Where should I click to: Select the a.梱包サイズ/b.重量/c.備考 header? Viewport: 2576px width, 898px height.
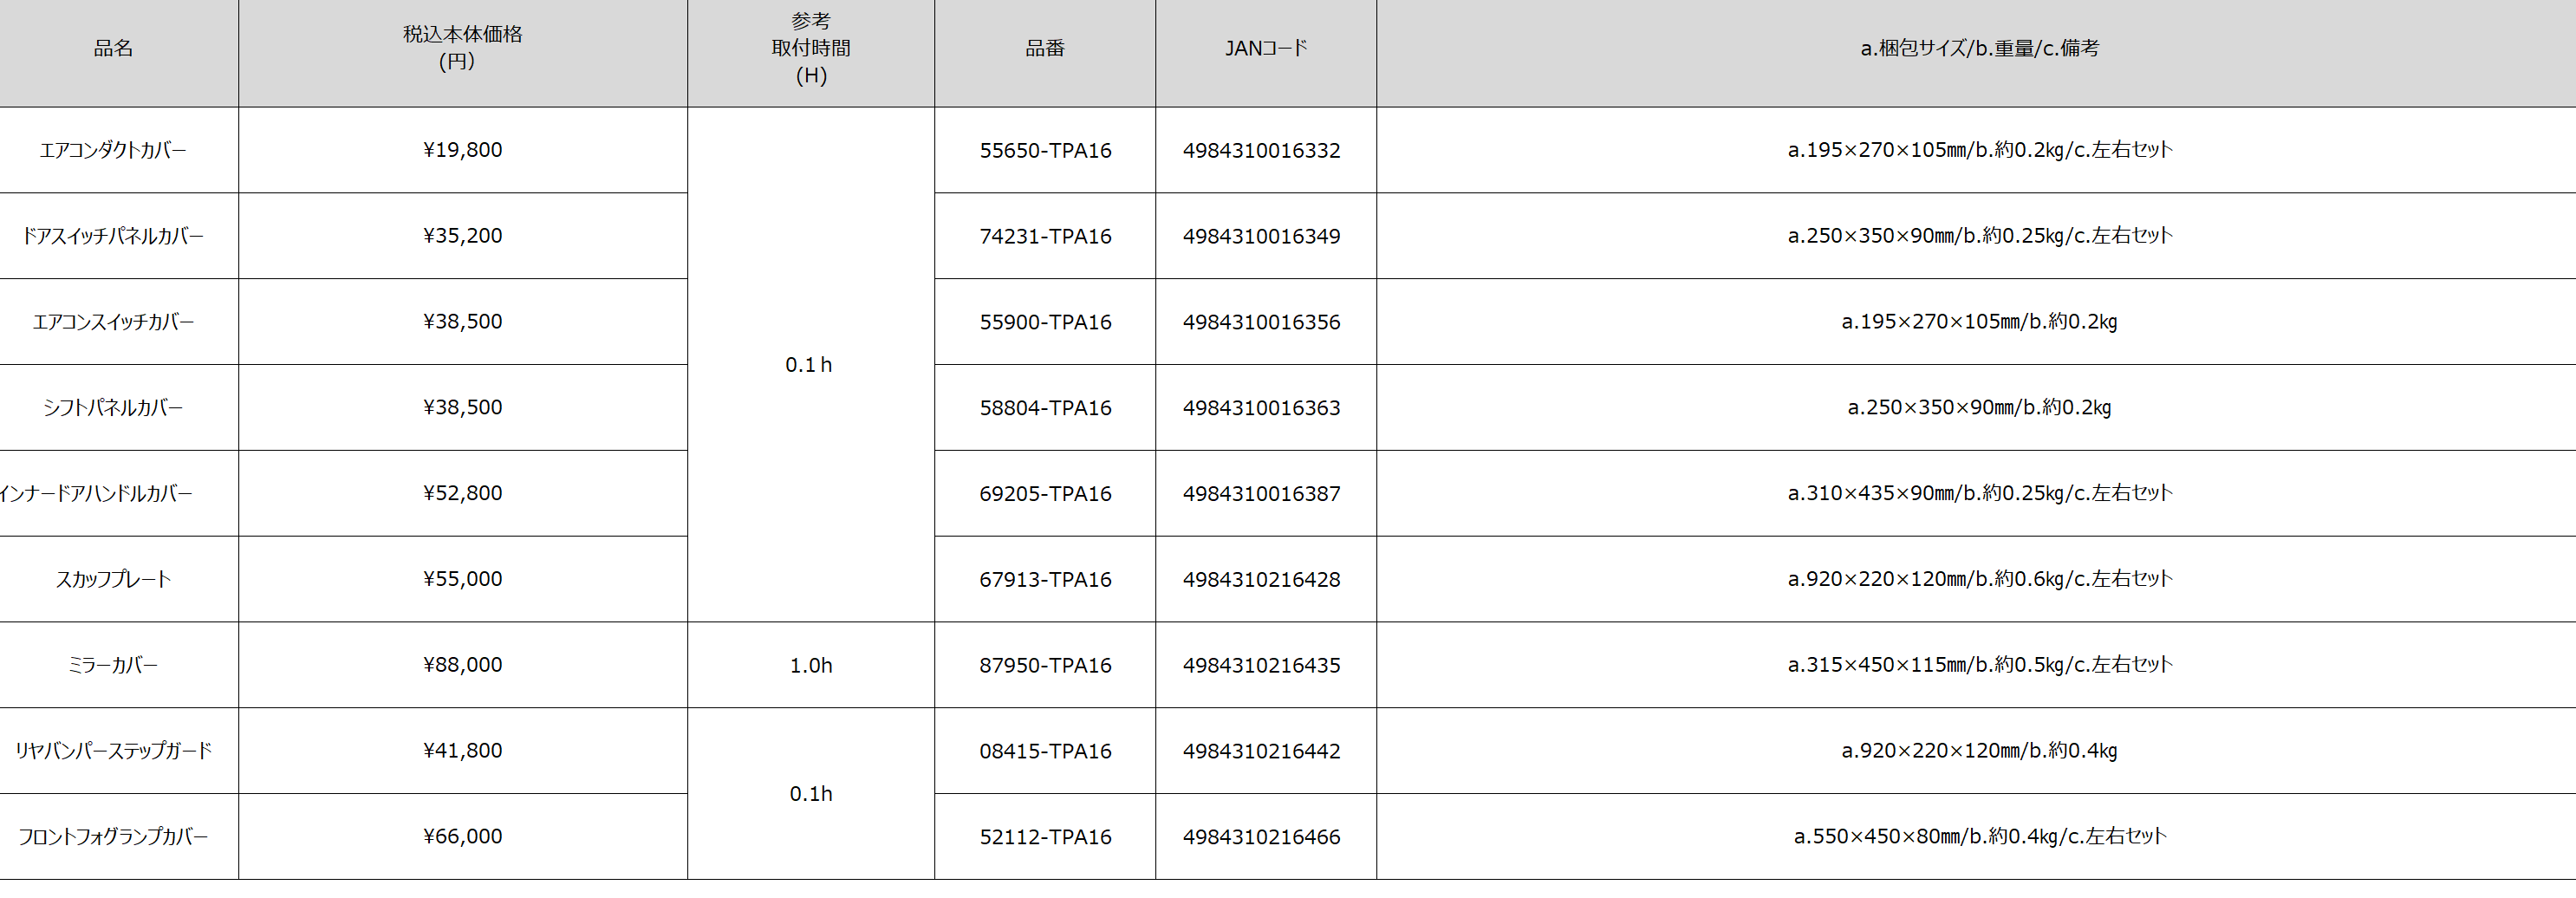pos(1978,48)
